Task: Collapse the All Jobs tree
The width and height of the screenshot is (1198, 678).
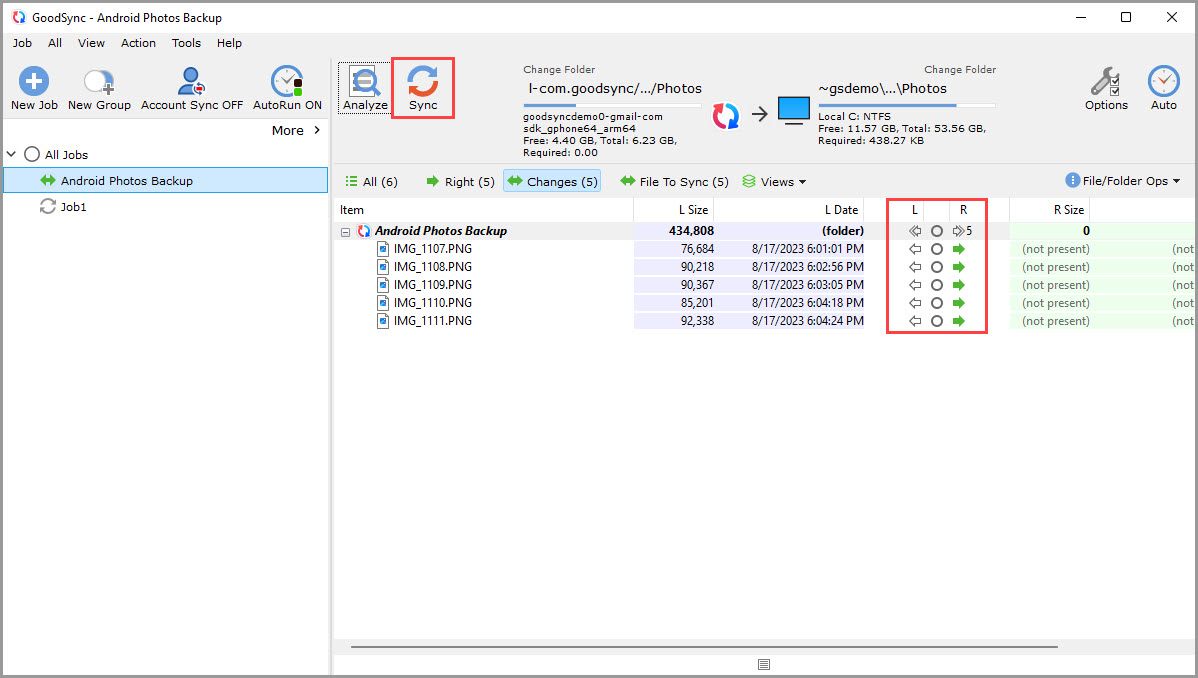Action: click(11, 154)
